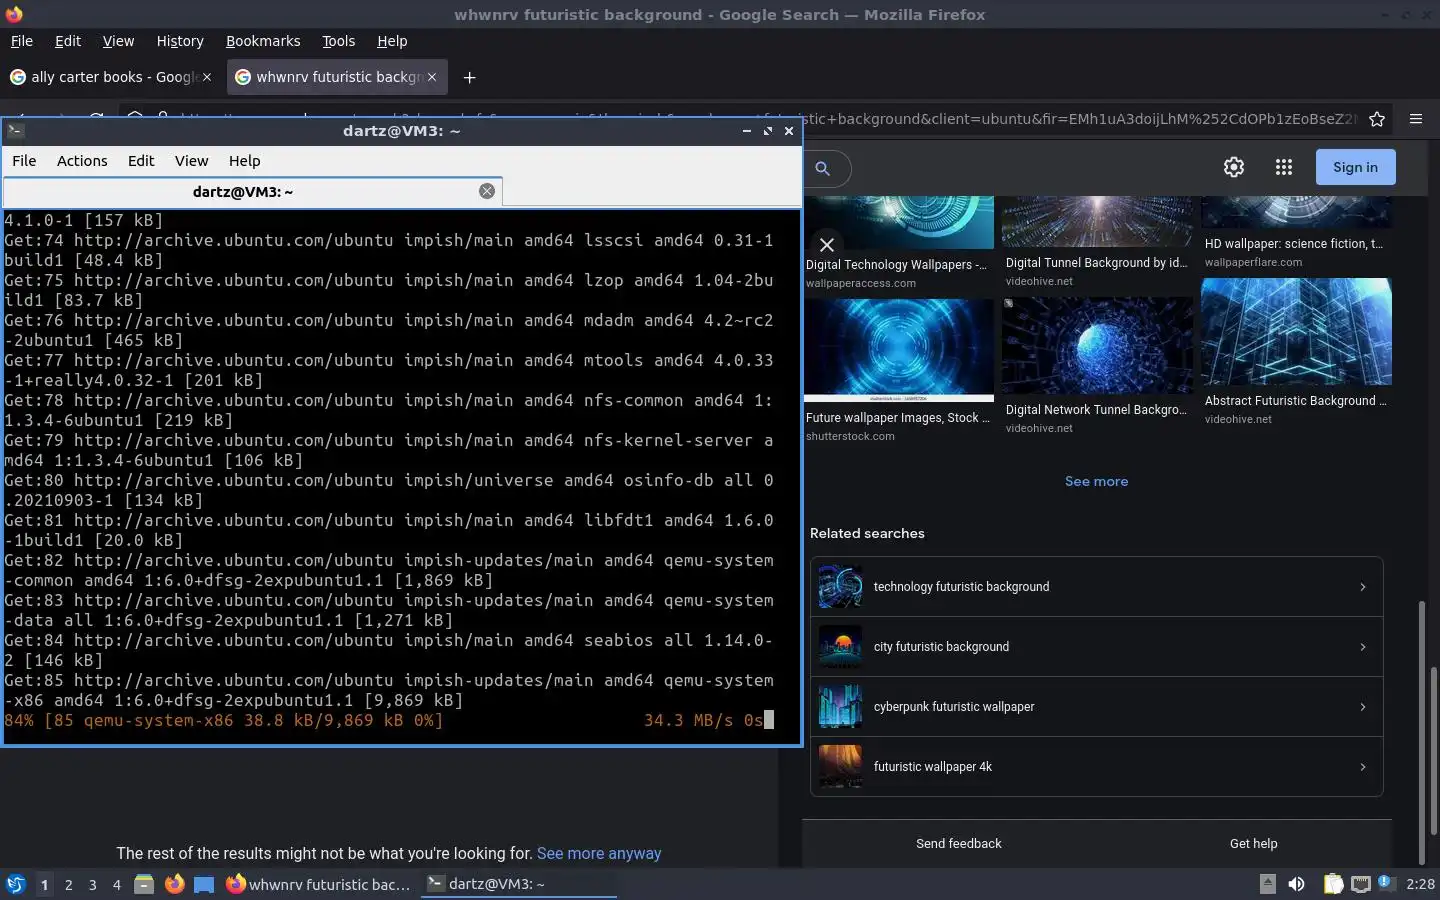The image size is (1440, 900).
Task: Click the terminal window icon in title bar
Action: tap(15, 130)
